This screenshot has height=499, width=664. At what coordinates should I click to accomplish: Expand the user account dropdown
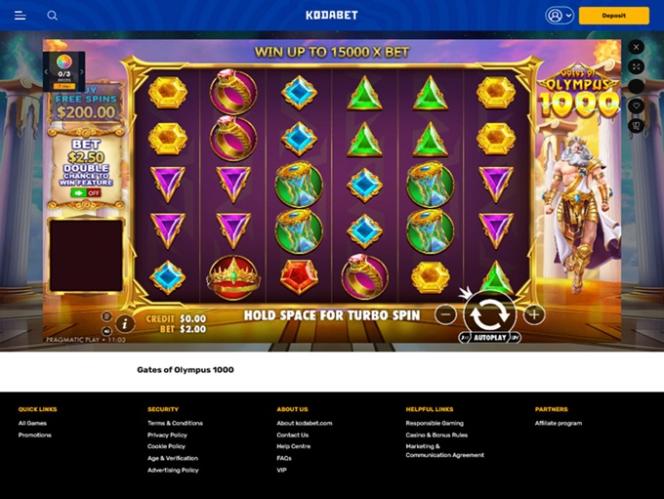click(x=559, y=16)
